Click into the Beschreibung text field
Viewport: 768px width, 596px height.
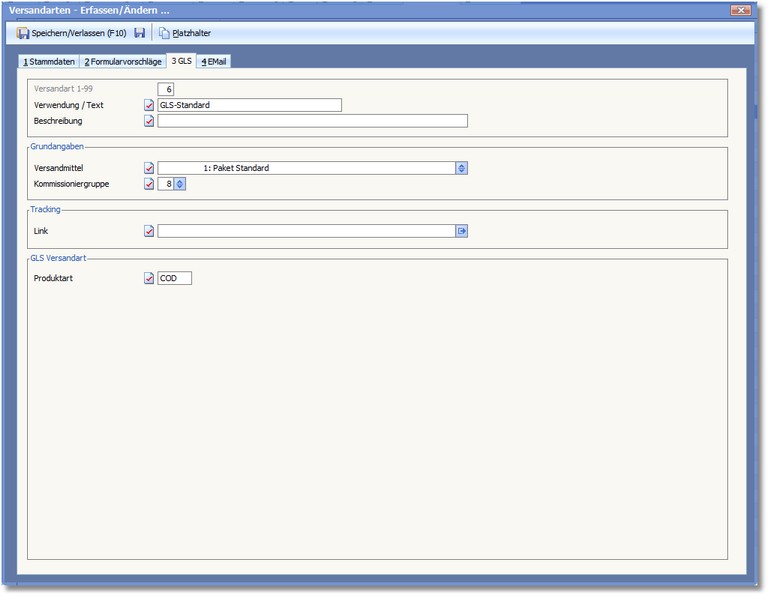coord(312,121)
